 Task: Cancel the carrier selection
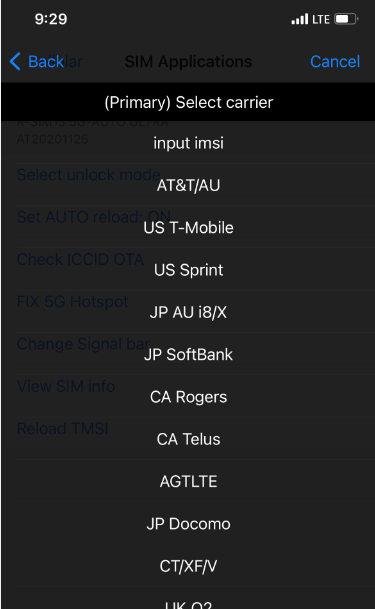[335, 61]
